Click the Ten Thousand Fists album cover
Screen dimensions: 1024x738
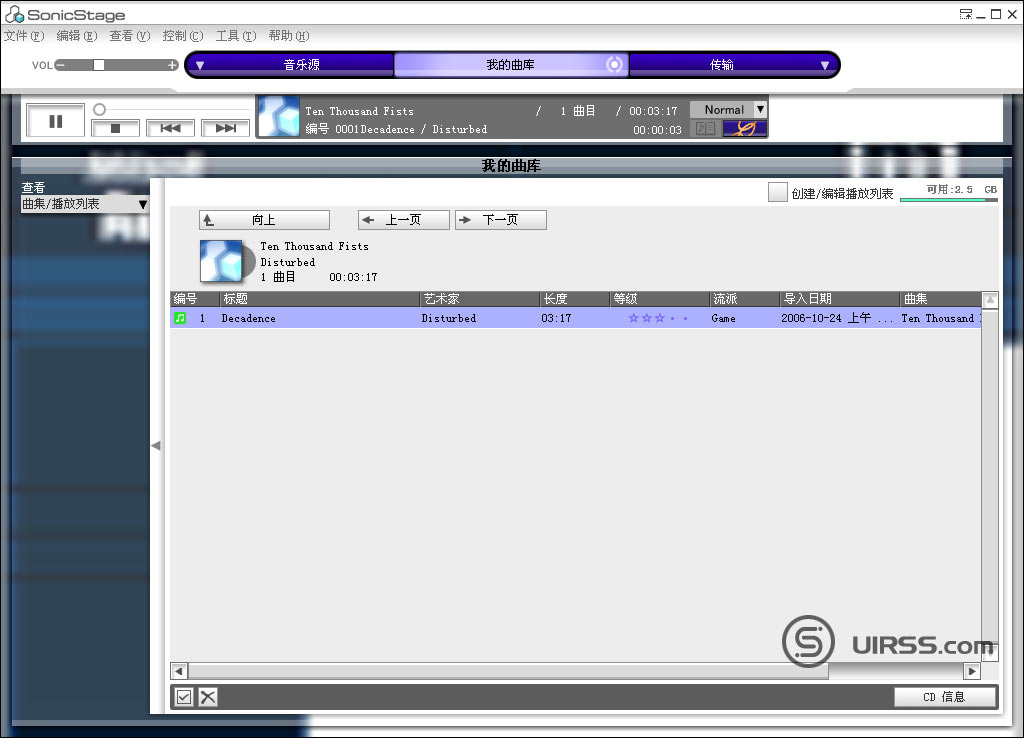[222, 261]
